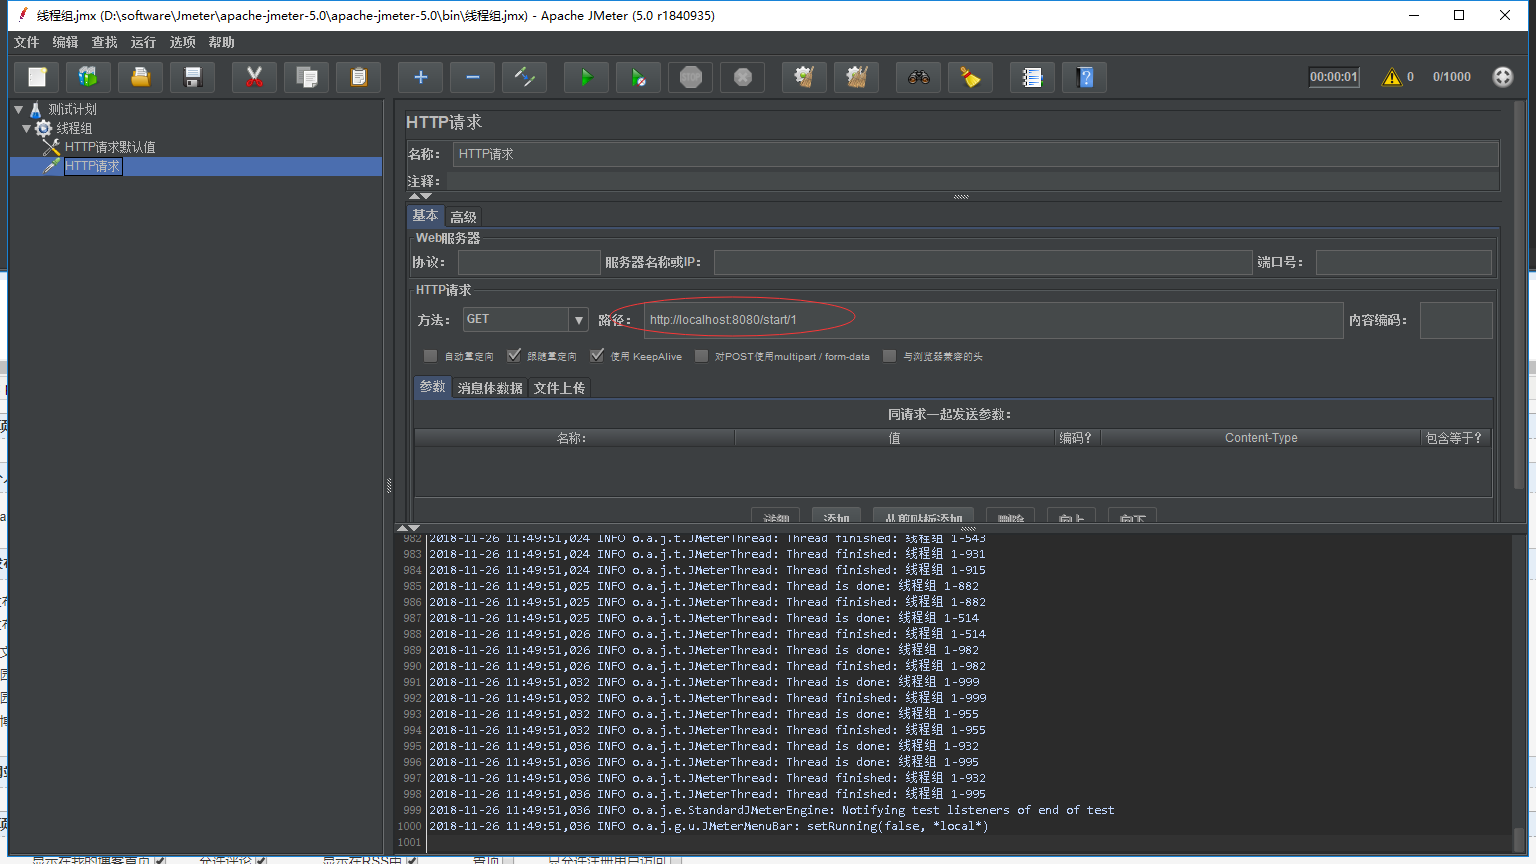Click the 端口号 input field
Viewport: 1536px width, 864px height.
tap(1404, 262)
